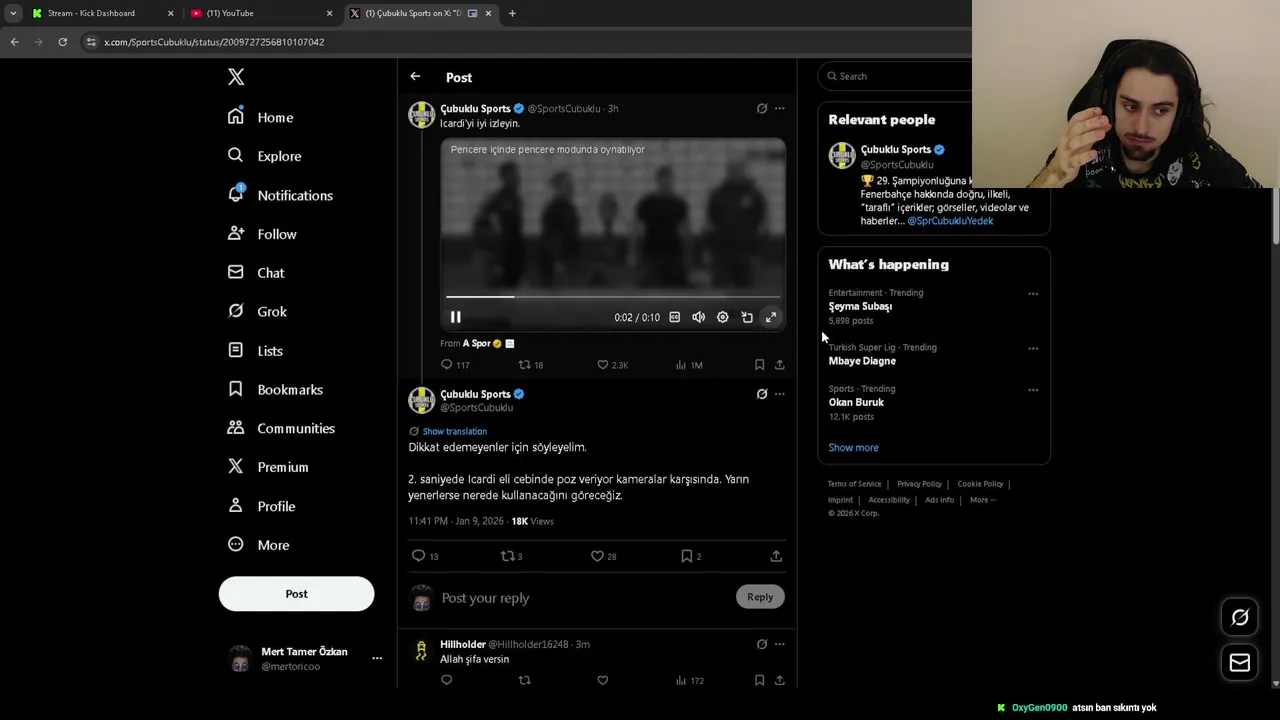Open the @SprCubukluYedek mention link
The image size is (1280, 720).
(950, 221)
